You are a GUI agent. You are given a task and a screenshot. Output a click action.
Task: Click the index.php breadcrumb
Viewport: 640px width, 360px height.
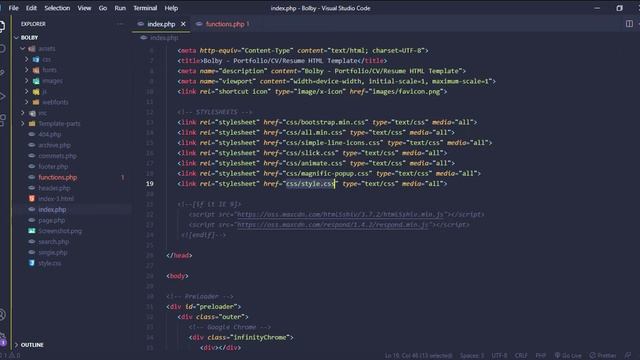164,38
